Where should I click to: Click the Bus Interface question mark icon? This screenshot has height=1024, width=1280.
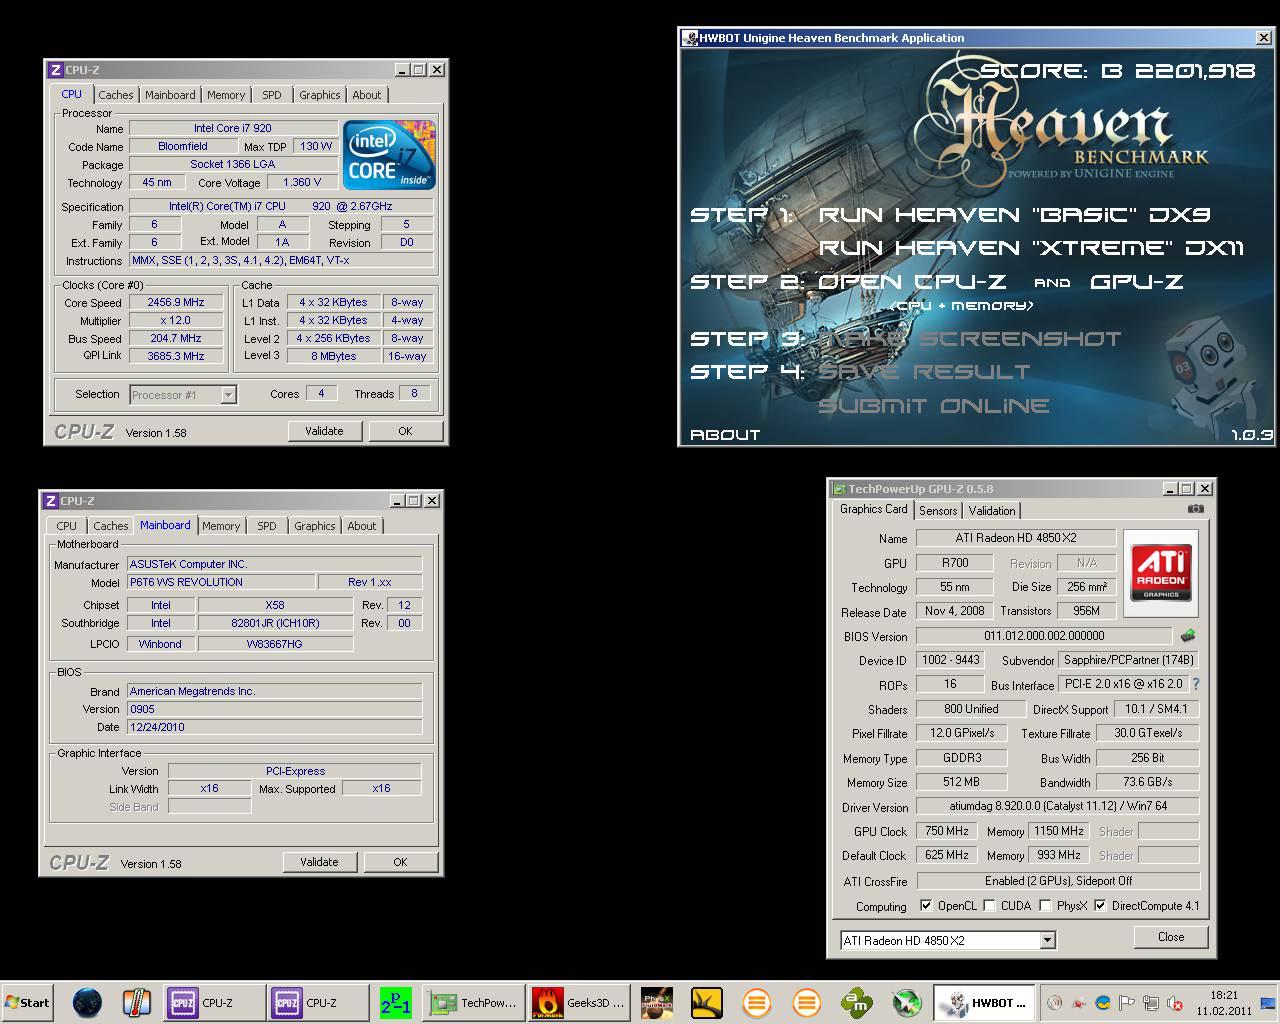coord(1196,684)
